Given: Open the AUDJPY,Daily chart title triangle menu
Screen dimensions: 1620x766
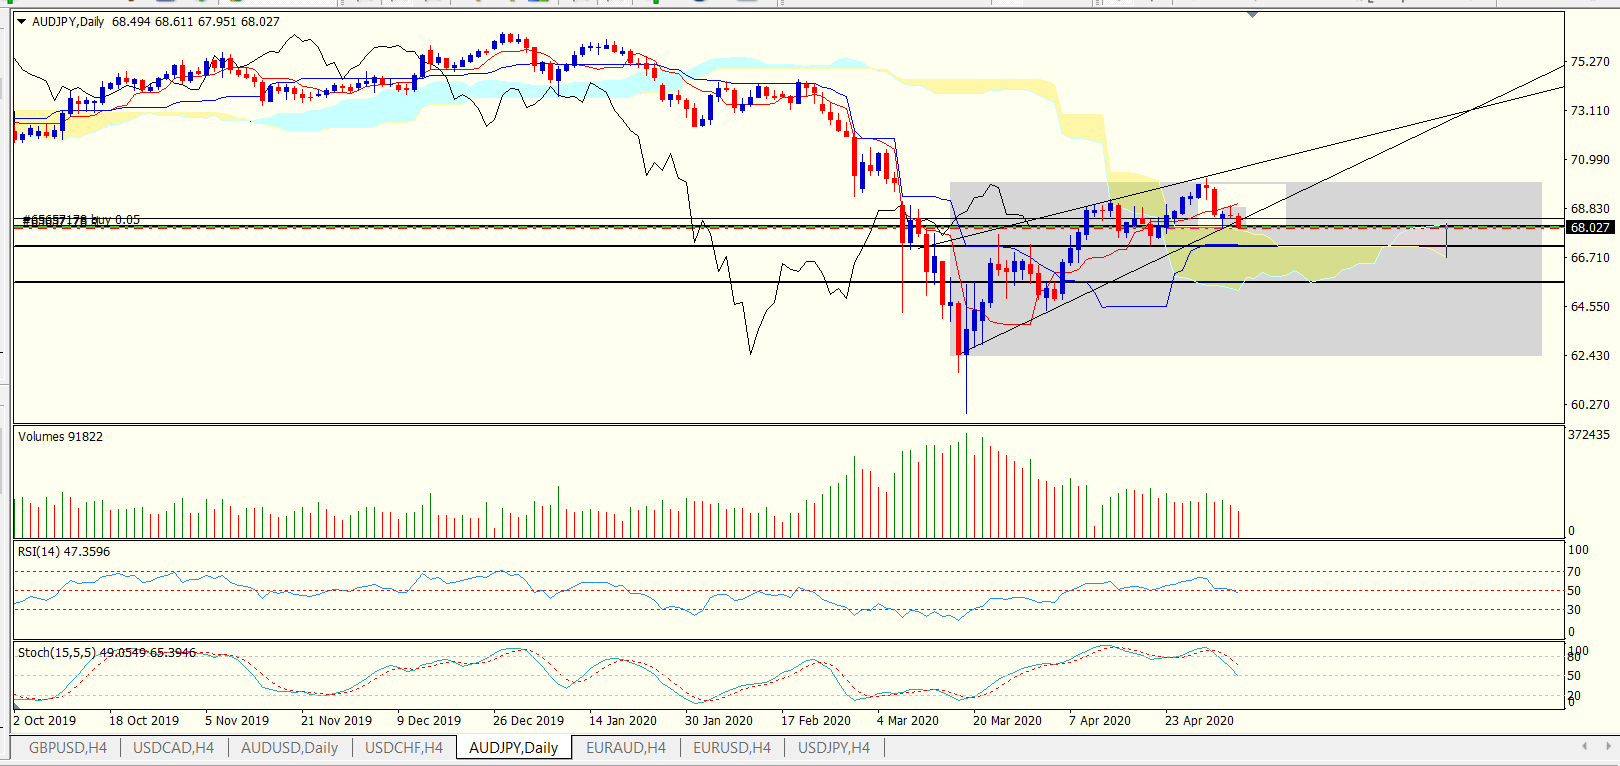Looking at the screenshot, I should coord(21,21).
